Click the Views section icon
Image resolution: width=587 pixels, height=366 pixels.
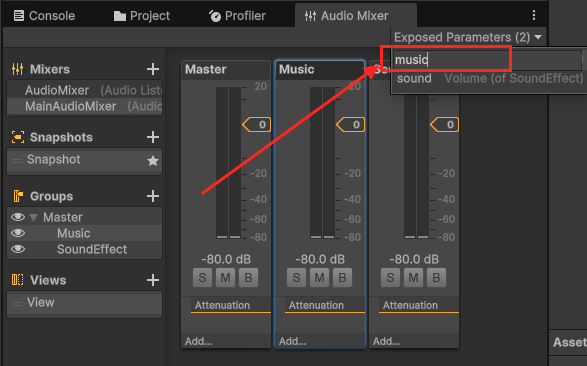(x=18, y=280)
